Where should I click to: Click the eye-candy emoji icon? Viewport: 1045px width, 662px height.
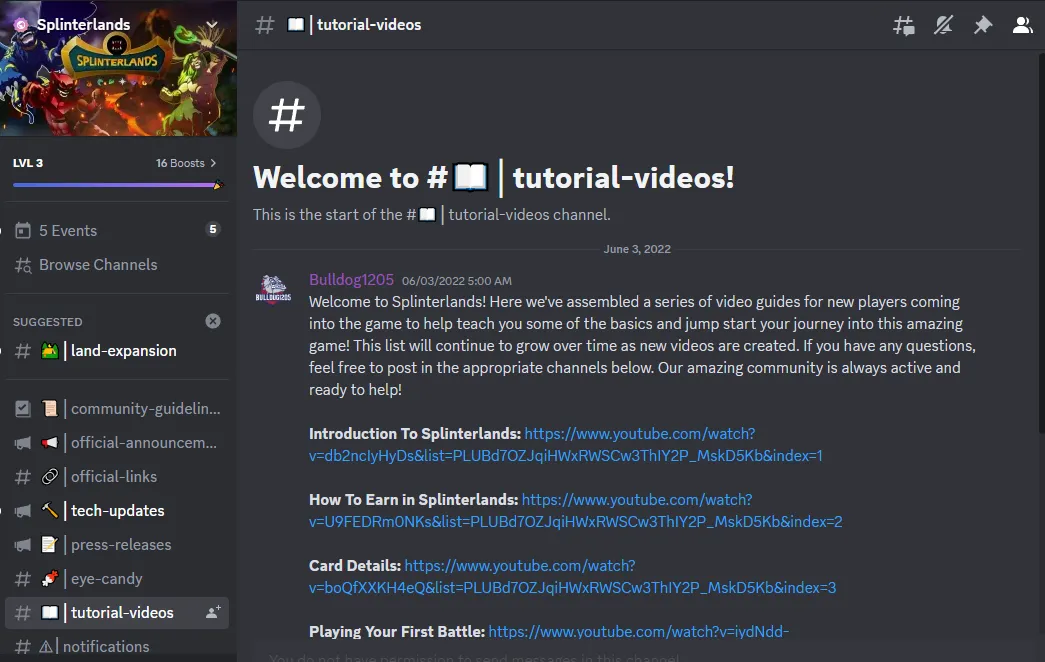click(x=50, y=579)
